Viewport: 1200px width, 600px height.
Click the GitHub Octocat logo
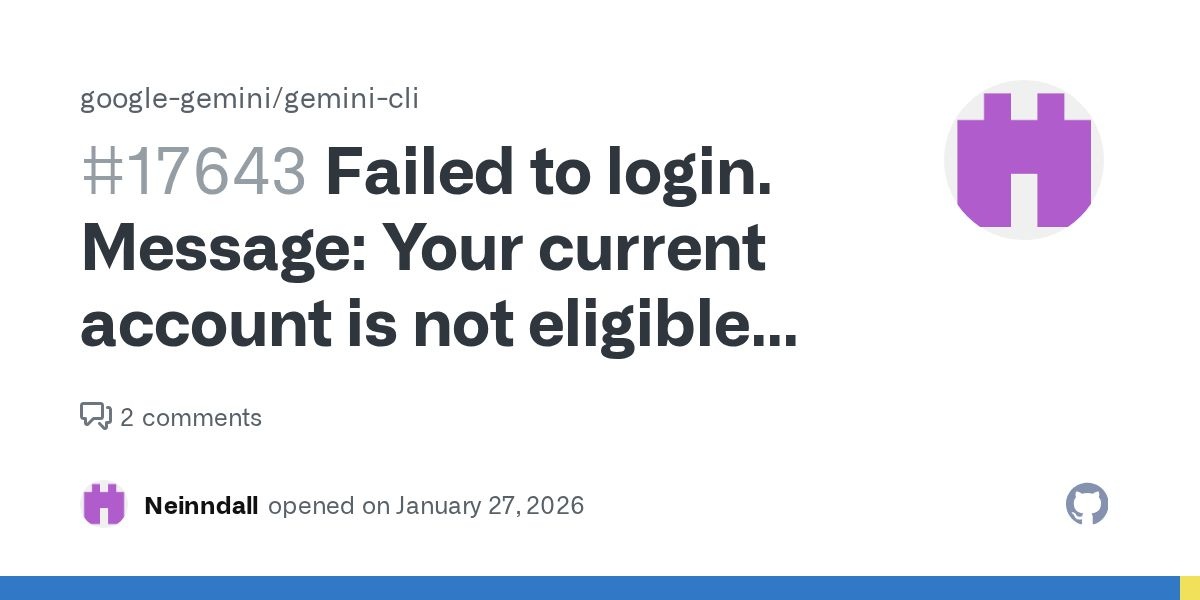(1087, 505)
